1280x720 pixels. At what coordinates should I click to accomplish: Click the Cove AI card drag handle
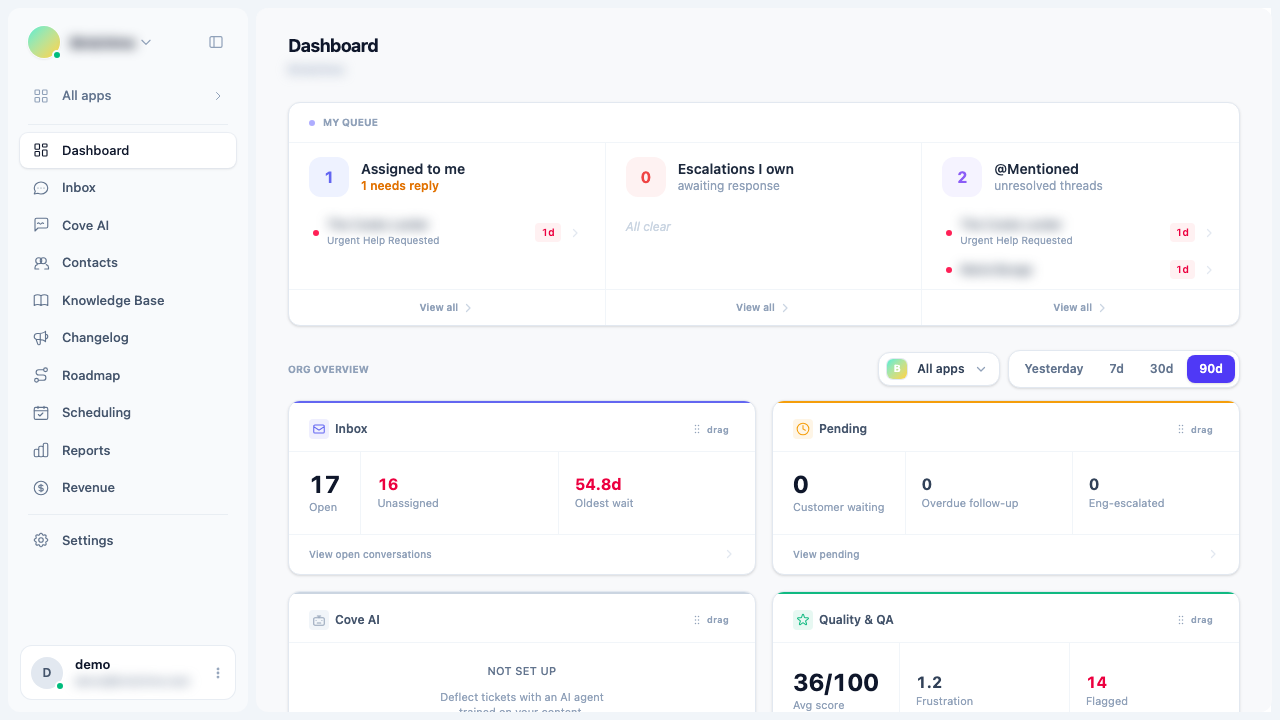(x=711, y=620)
